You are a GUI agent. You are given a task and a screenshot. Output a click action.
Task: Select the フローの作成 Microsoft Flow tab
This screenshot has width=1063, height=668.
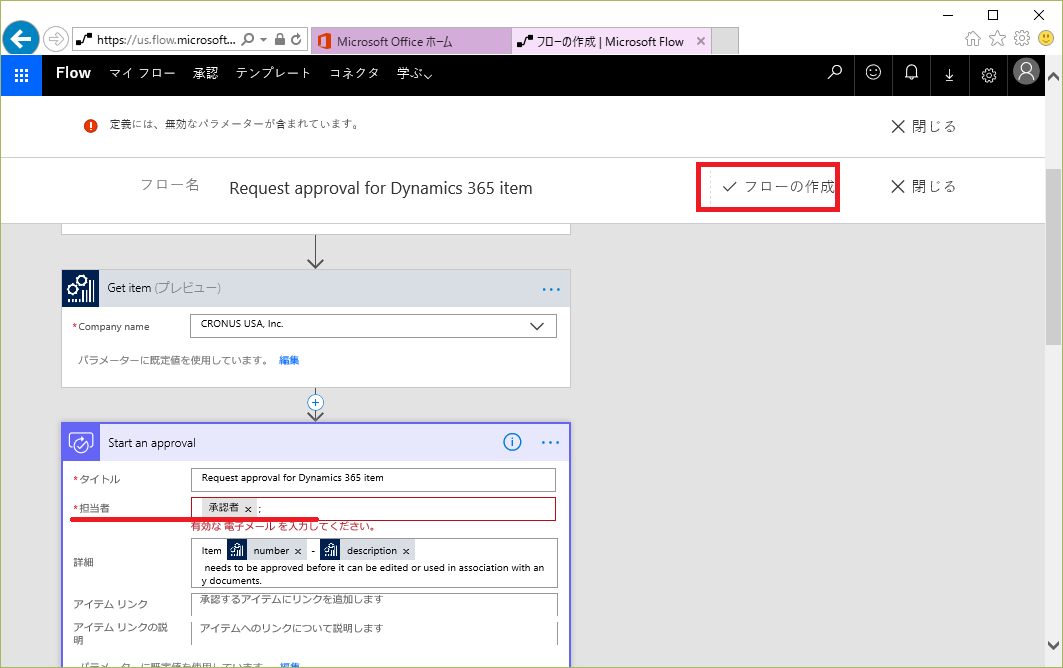coord(611,41)
